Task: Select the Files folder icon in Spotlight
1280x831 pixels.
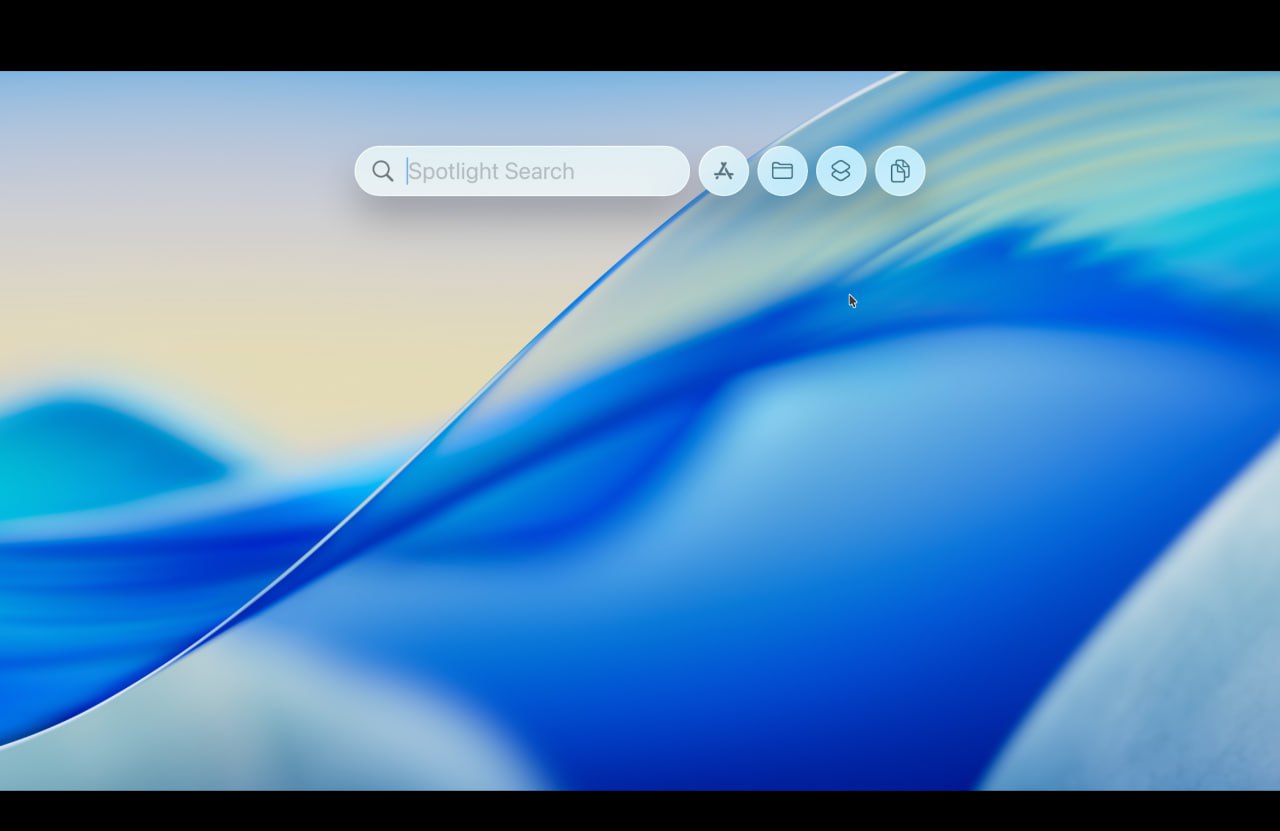Action: [x=782, y=171]
